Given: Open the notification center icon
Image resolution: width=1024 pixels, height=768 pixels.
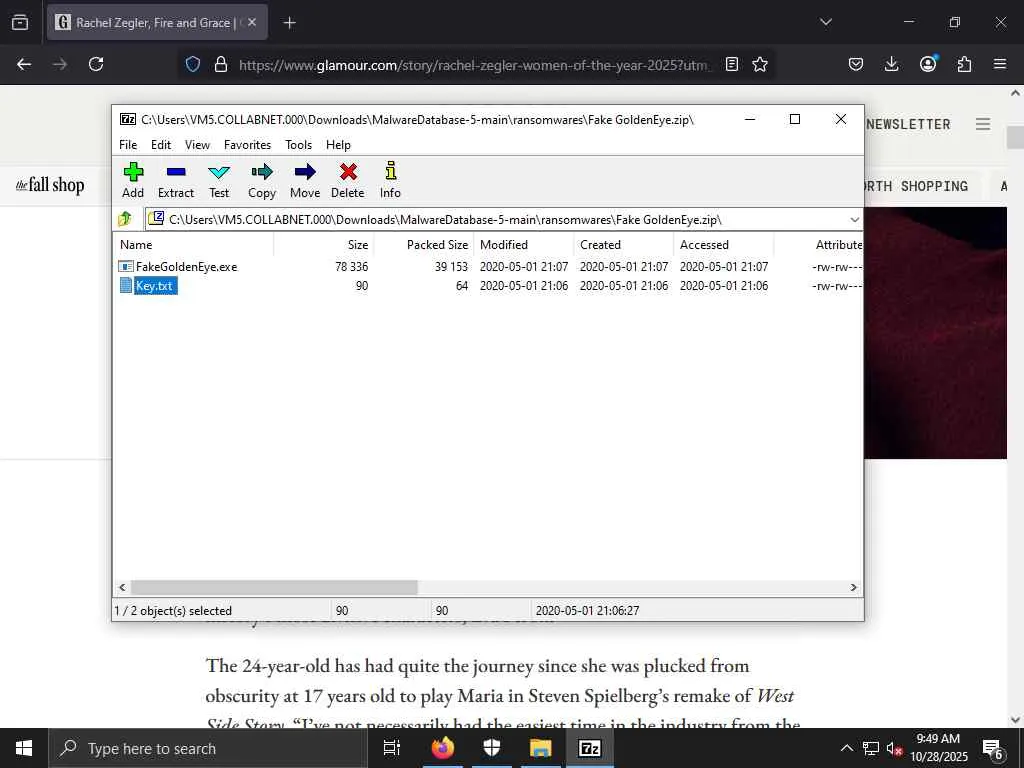Looking at the screenshot, I should pyautogui.click(x=992, y=748).
